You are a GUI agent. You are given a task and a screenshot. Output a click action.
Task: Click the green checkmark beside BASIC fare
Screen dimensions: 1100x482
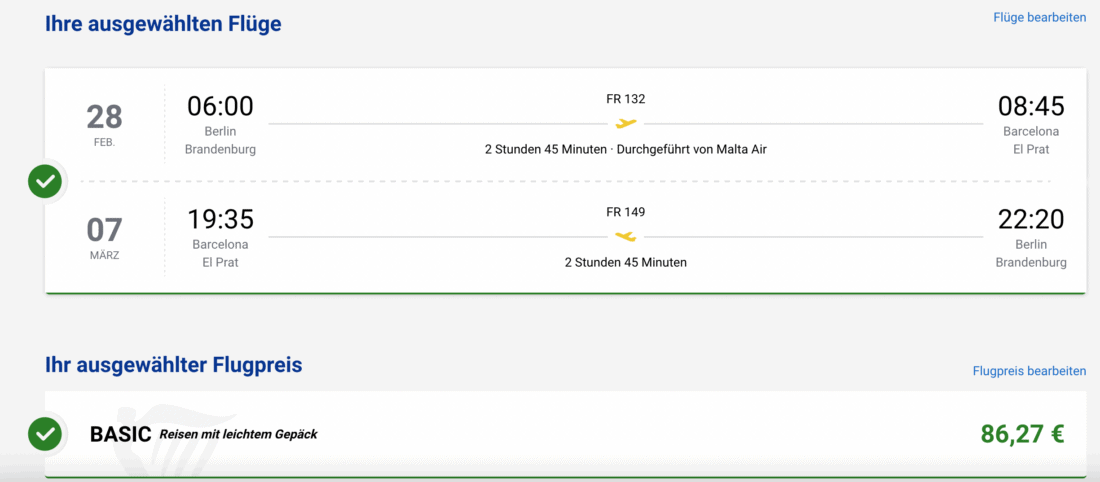pos(45,433)
